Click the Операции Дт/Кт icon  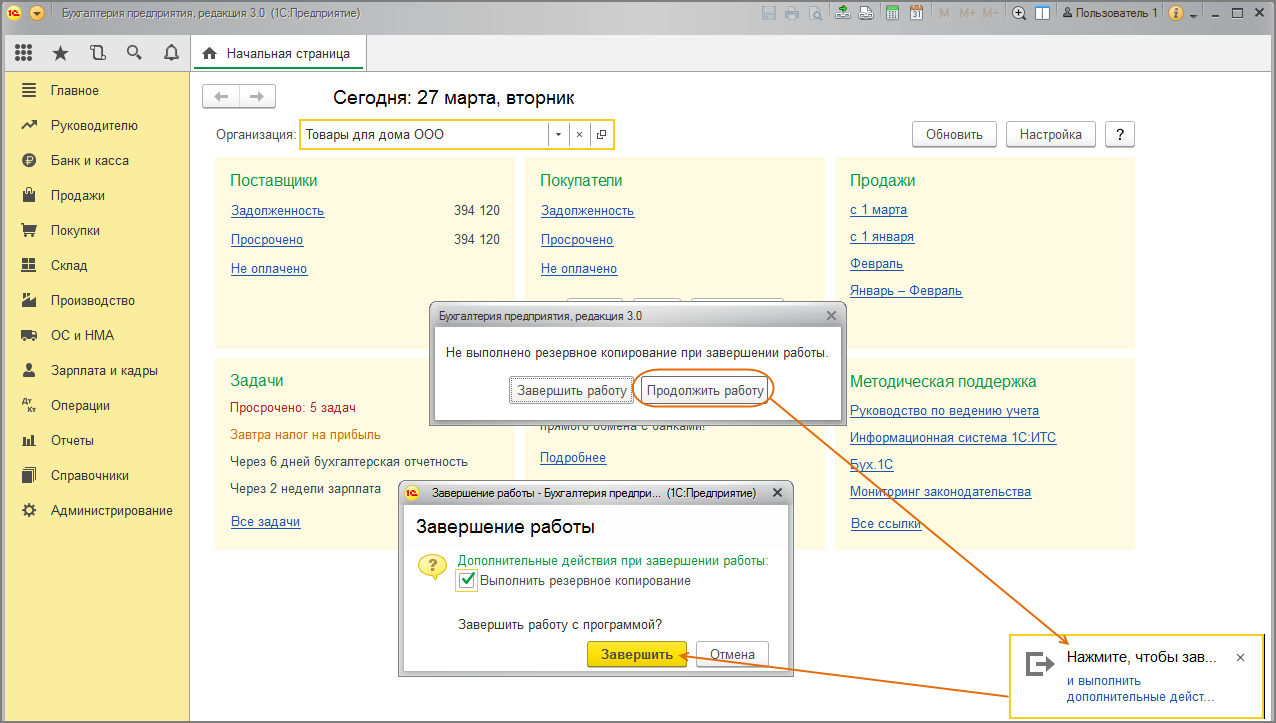tap(29, 405)
